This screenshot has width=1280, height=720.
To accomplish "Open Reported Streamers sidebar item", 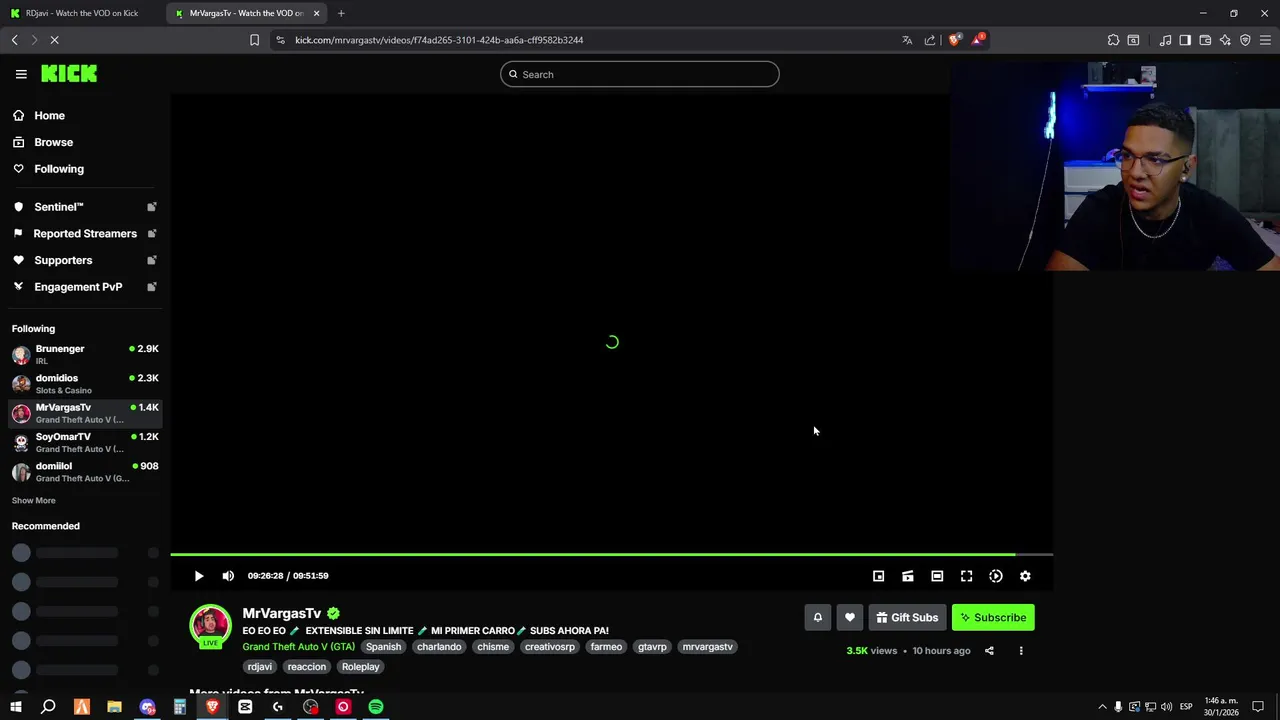I will tap(85, 233).
